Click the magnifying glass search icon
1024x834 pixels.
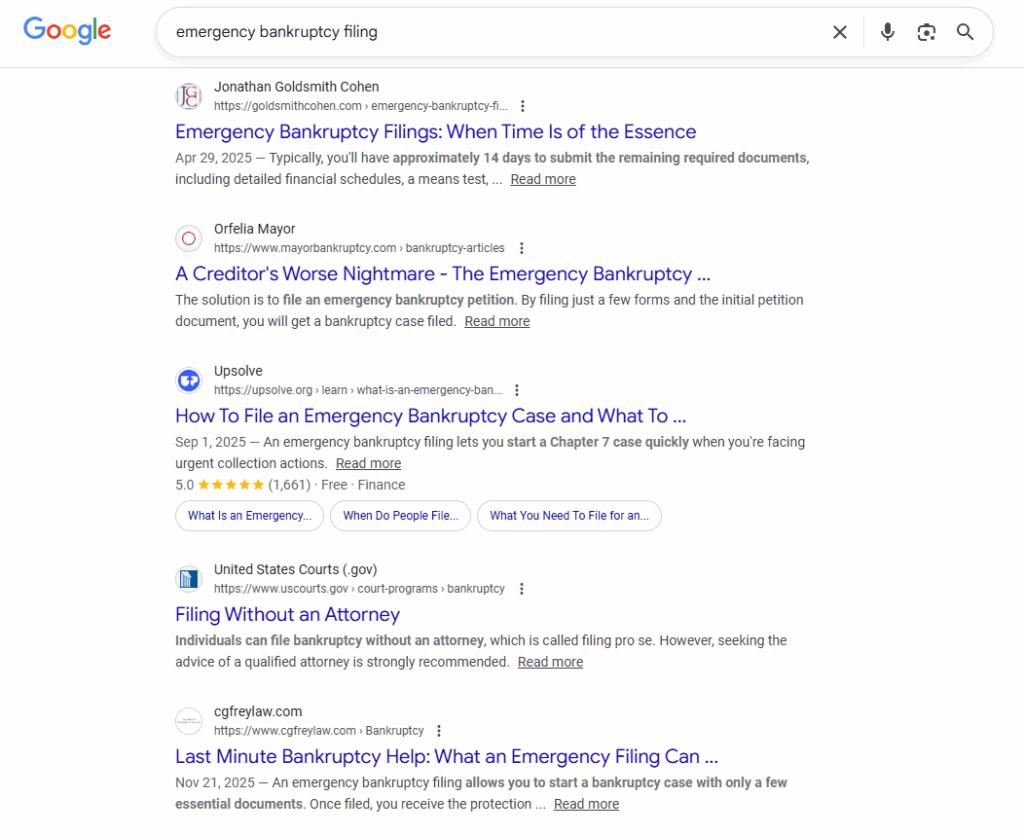tap(964, 31)
